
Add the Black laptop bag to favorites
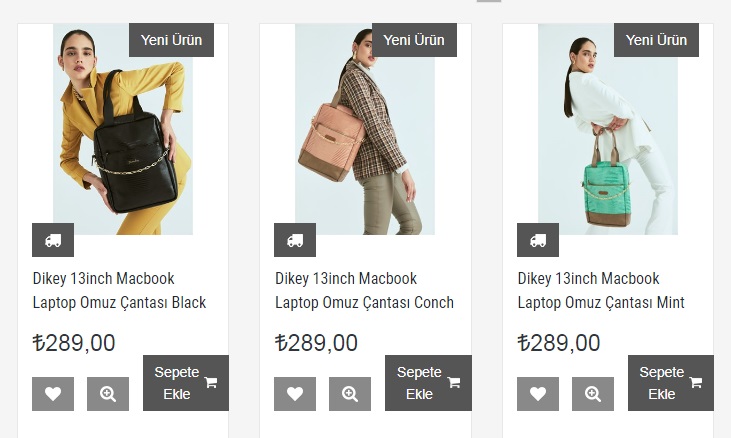pos(53,394)
